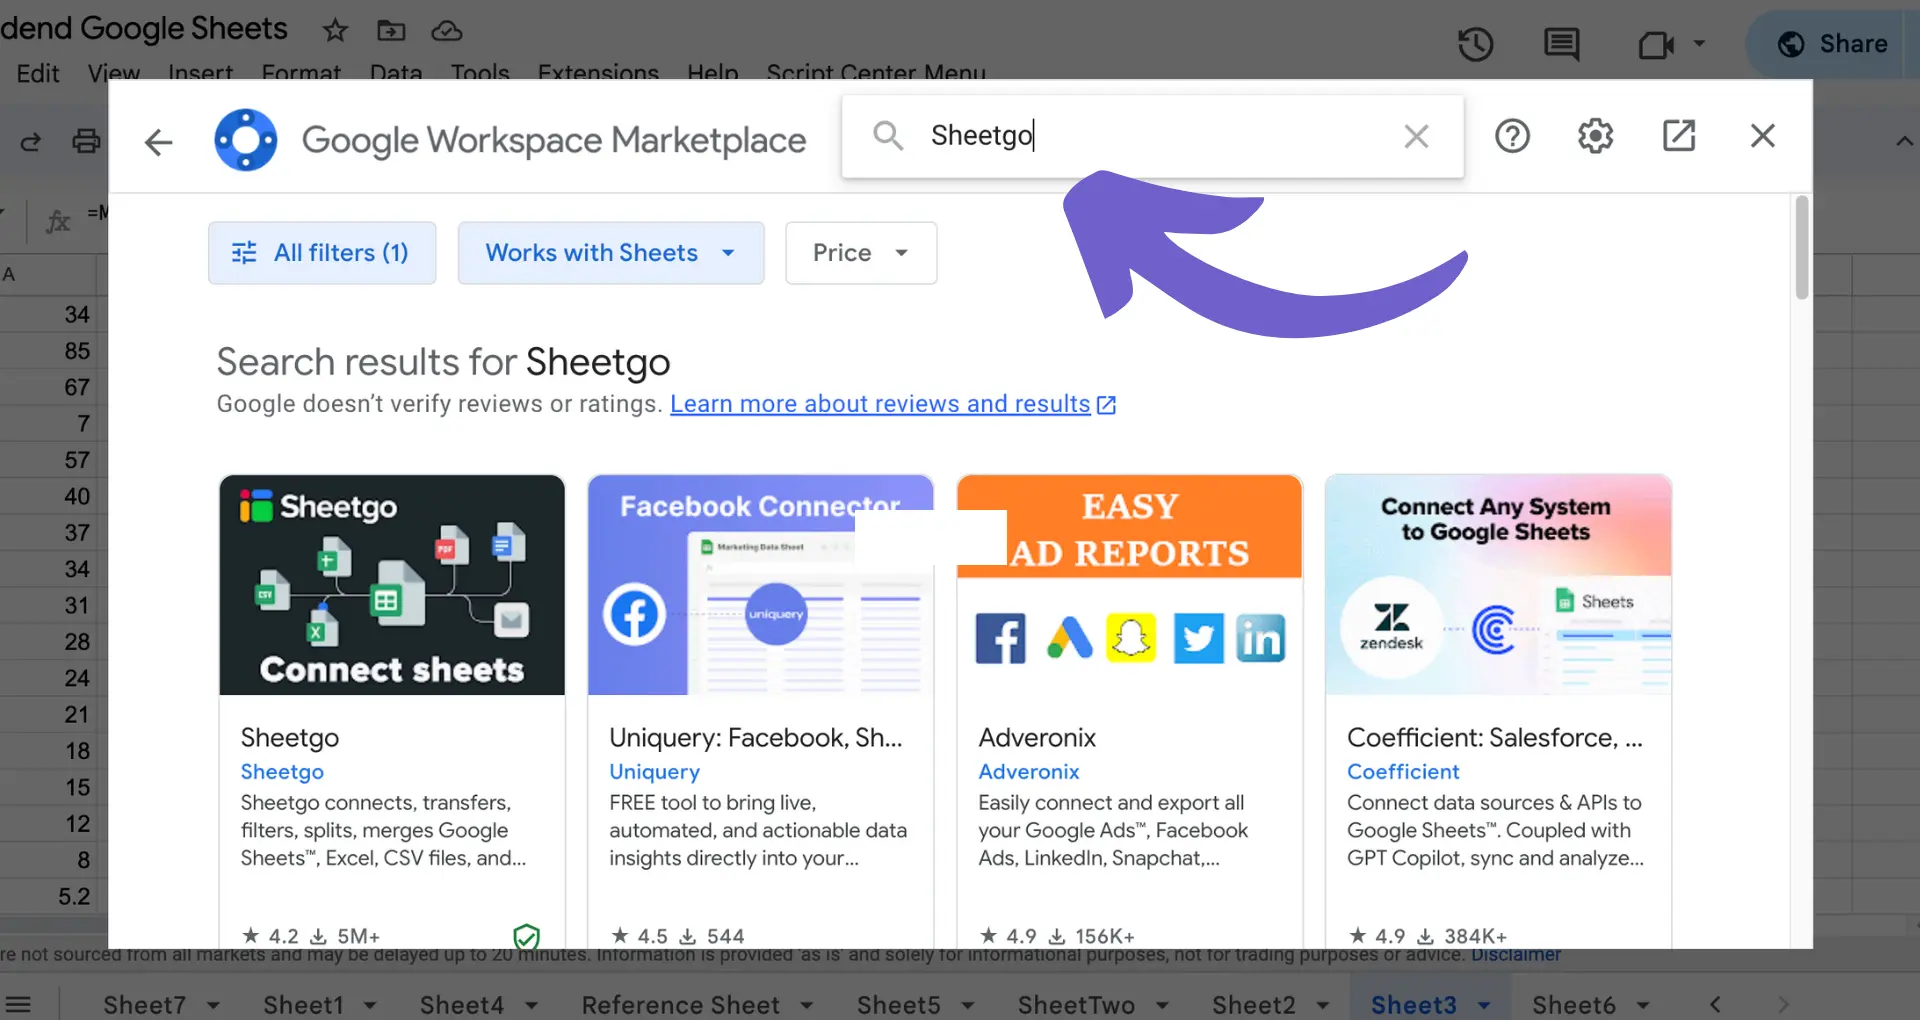Move the spreadsheet to a folder
Viewport: 1920px width, 1020px height.
(x=391, y=31)
